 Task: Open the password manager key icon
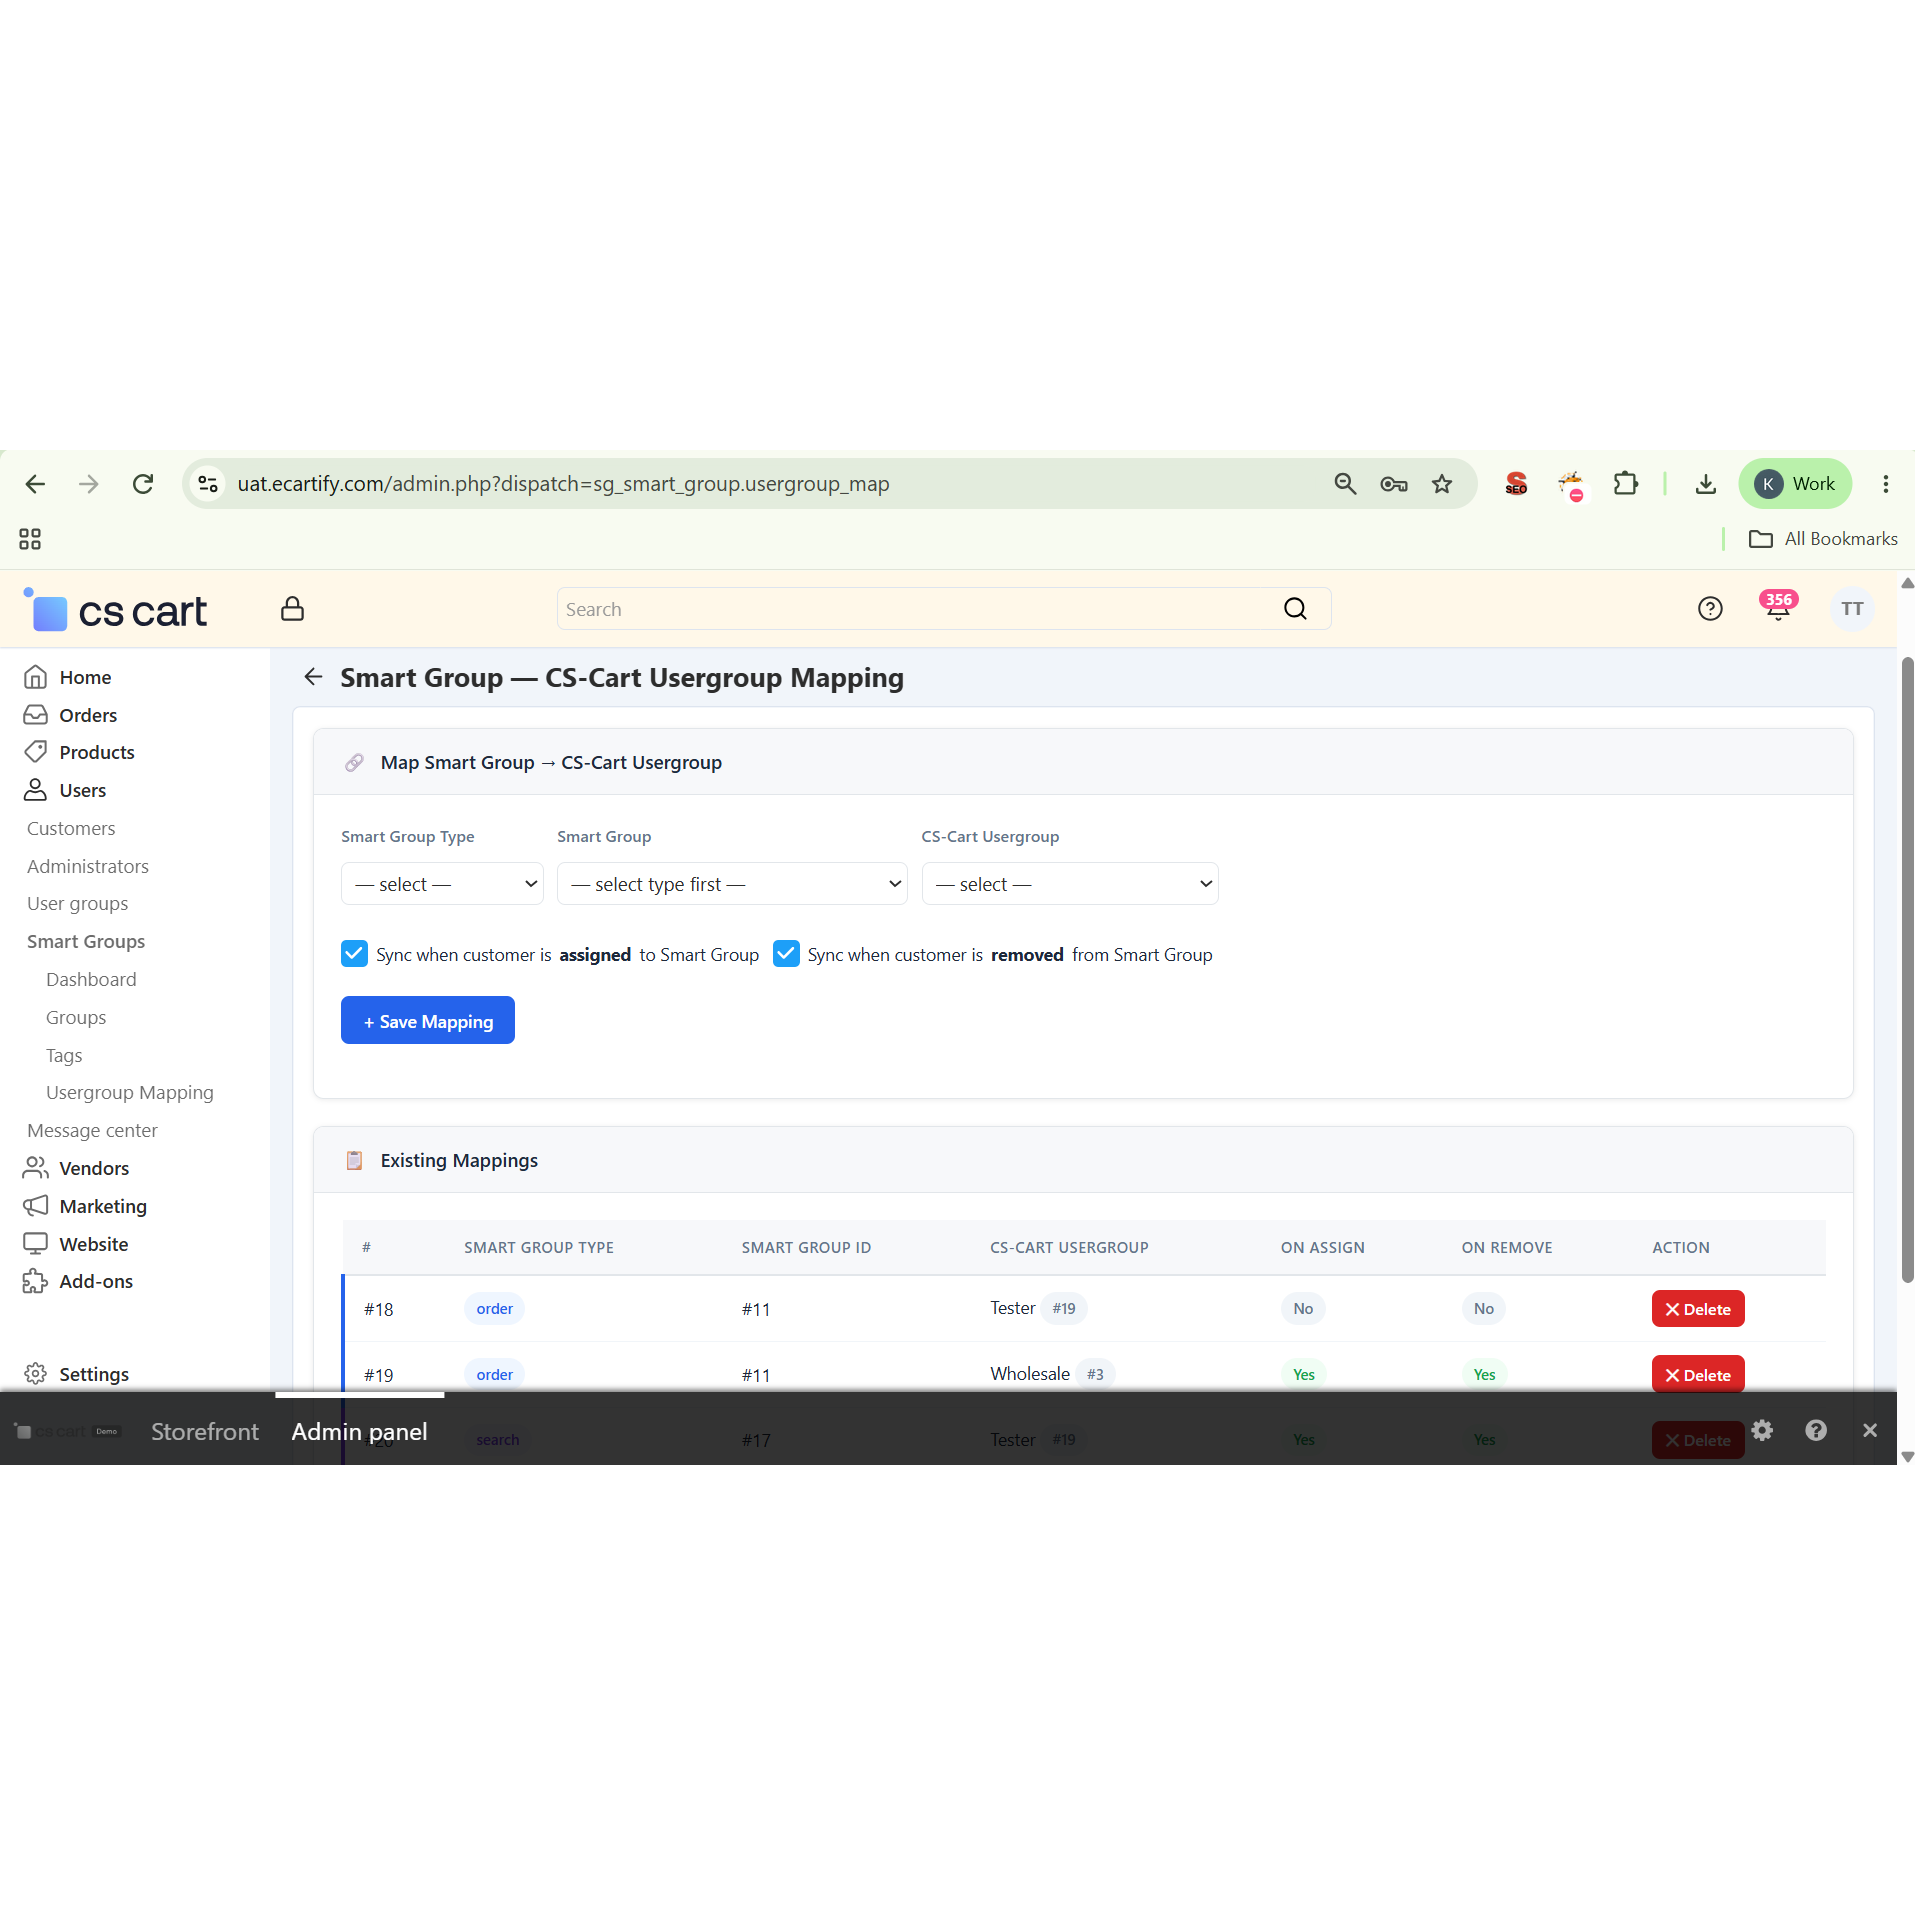pyautogui.click(x=1393, y=484)
